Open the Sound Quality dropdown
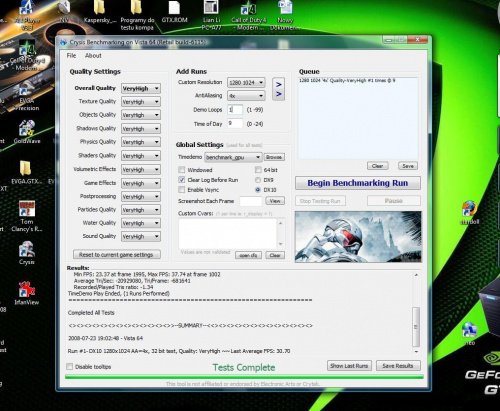Image resolution: width=500 pixels, height=411 pixels. (x=141, y=237)
